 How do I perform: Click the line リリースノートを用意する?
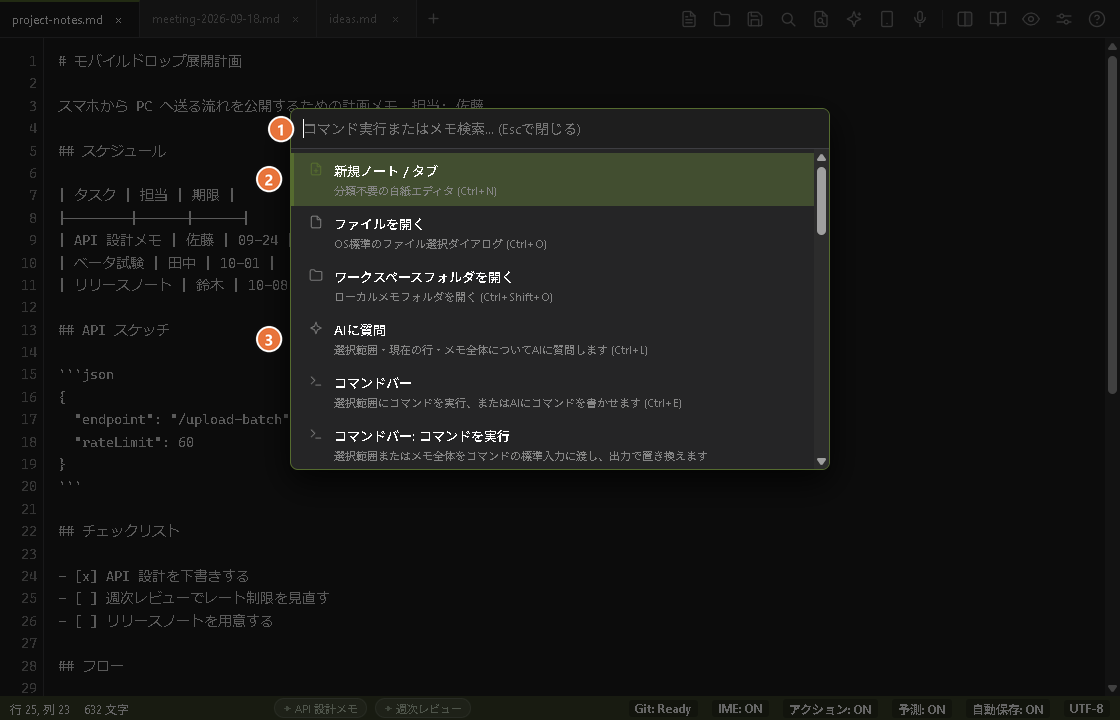click(x=166, y=621)
